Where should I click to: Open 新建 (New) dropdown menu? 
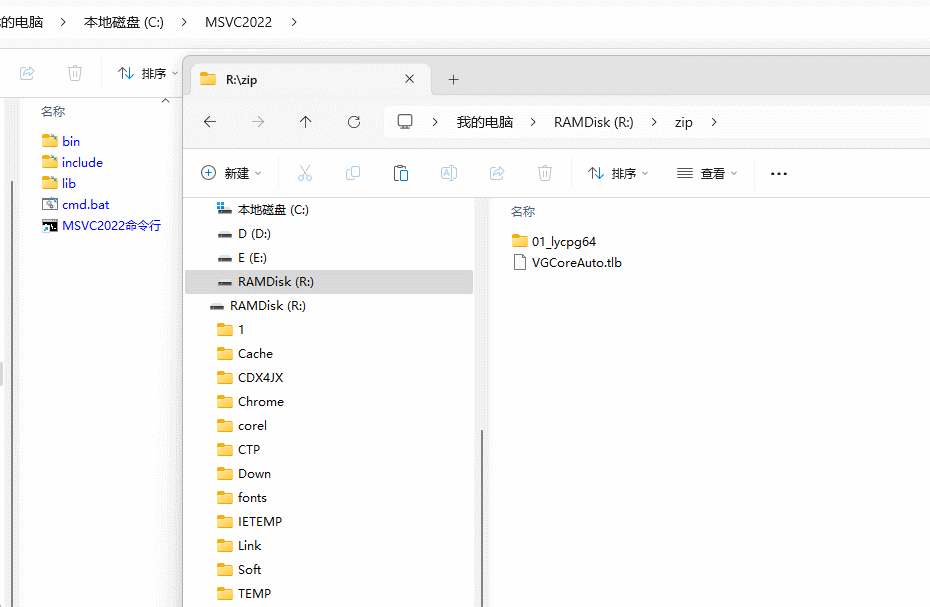pyautogui.click(x=231, y=173)
